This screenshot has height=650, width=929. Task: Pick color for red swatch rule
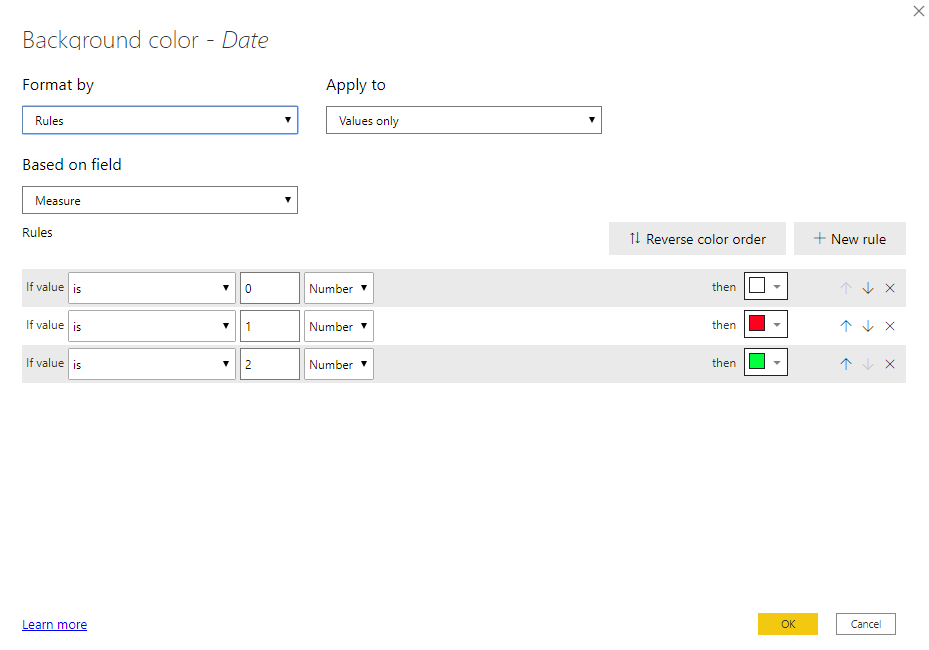(765, 324)
